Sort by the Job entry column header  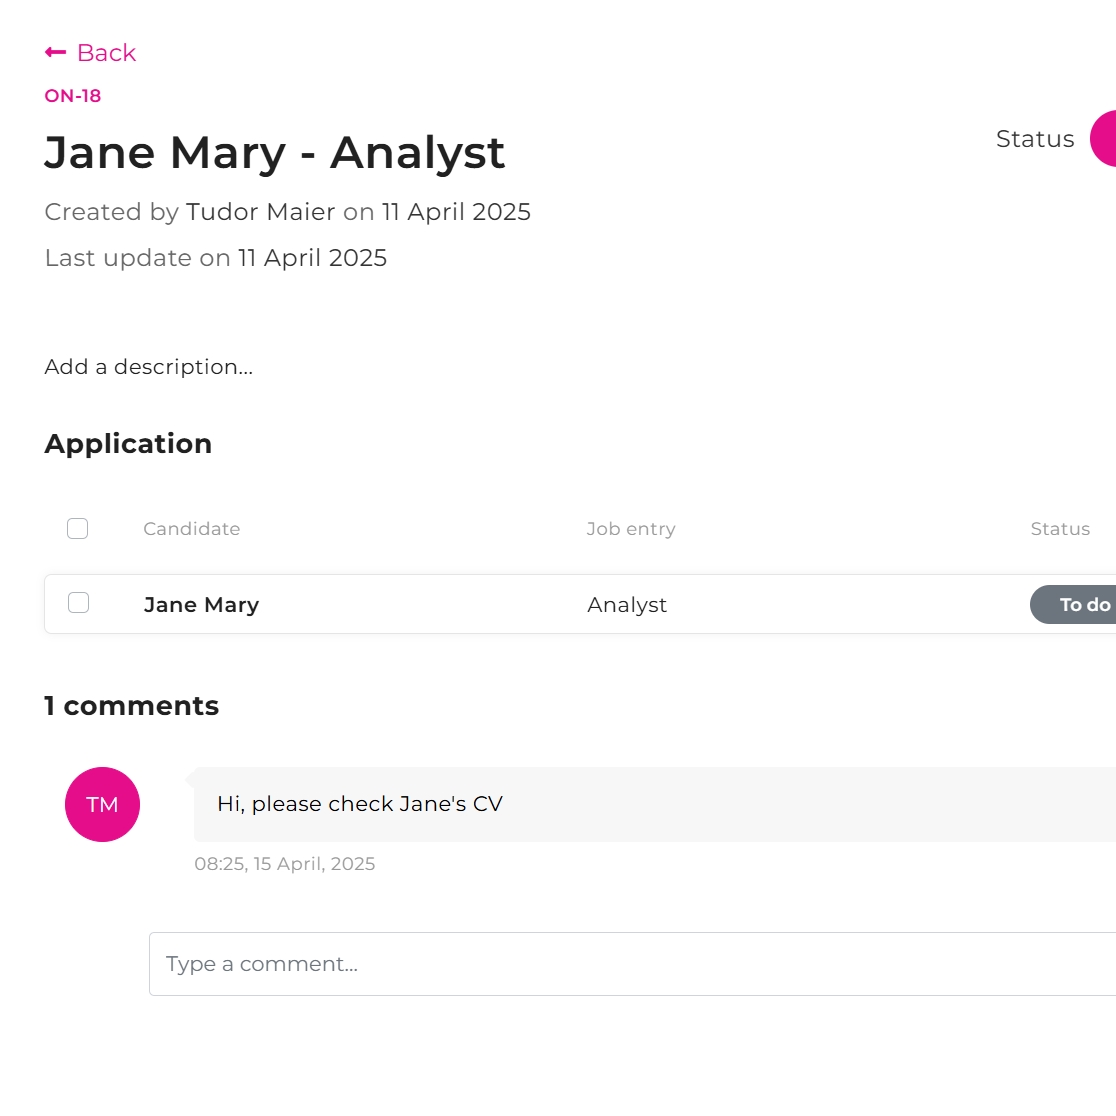click(630, 529)
